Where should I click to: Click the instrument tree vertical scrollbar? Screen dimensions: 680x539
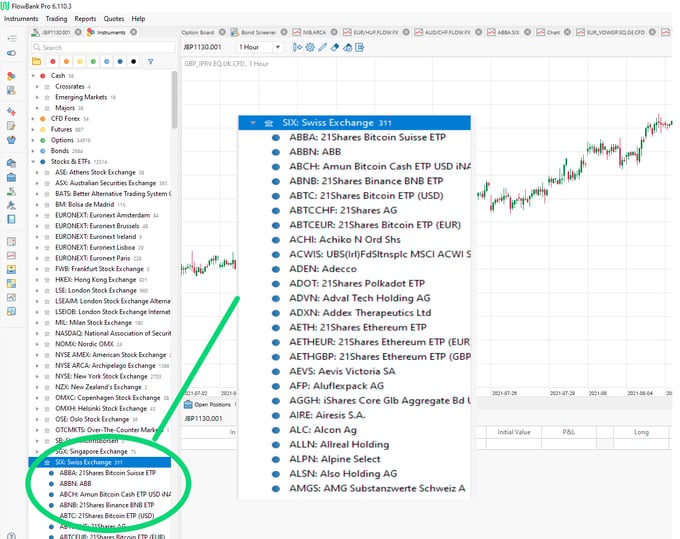(174, 100)
